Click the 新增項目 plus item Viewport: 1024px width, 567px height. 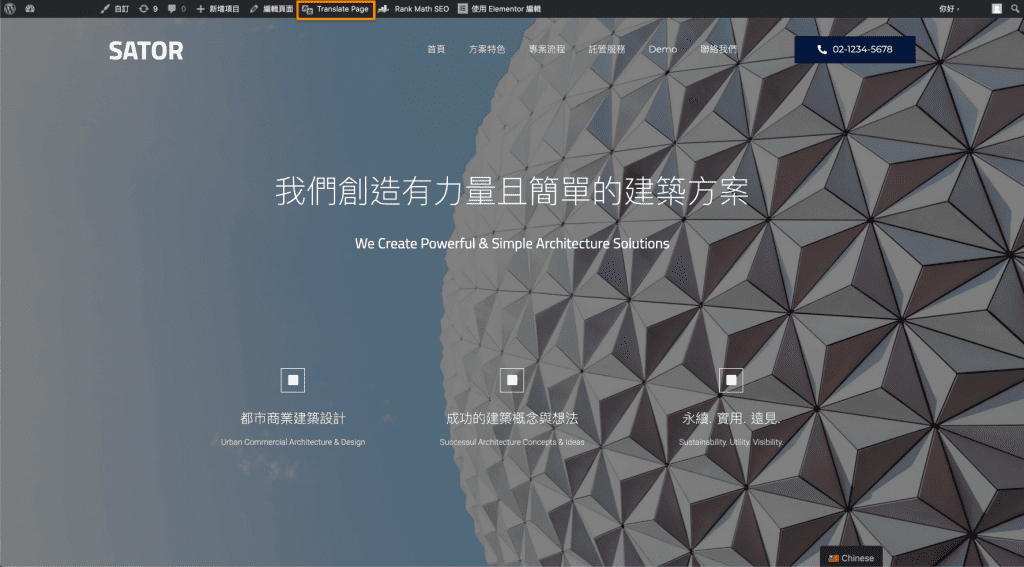pyautogui.click(x=218, y=8)
